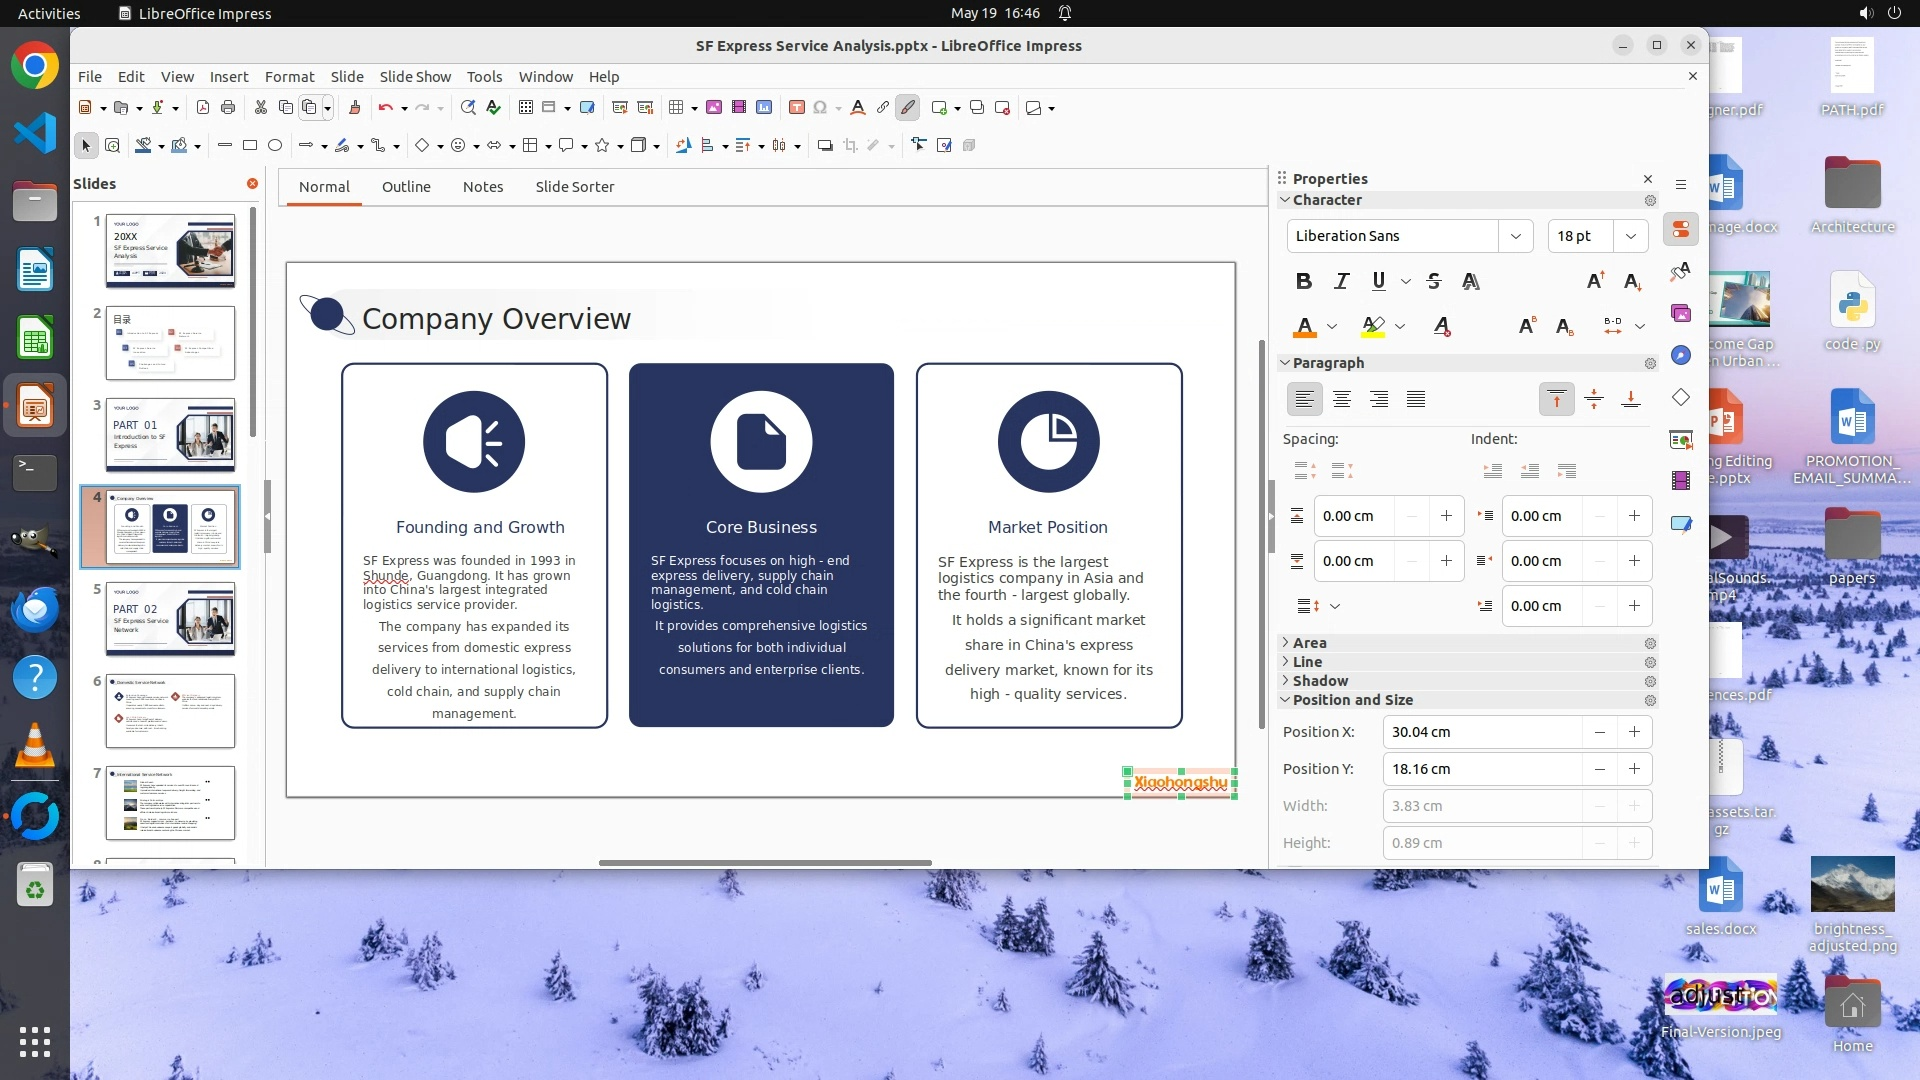Align text to top icon

[1556, 399]
